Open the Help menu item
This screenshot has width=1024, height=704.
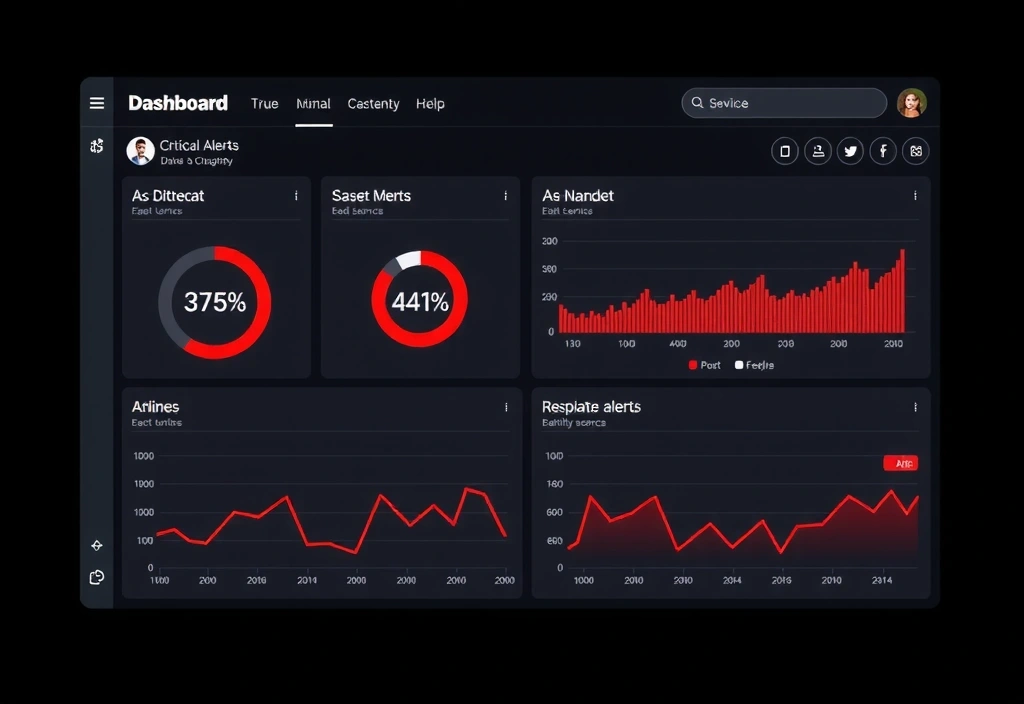430,104
